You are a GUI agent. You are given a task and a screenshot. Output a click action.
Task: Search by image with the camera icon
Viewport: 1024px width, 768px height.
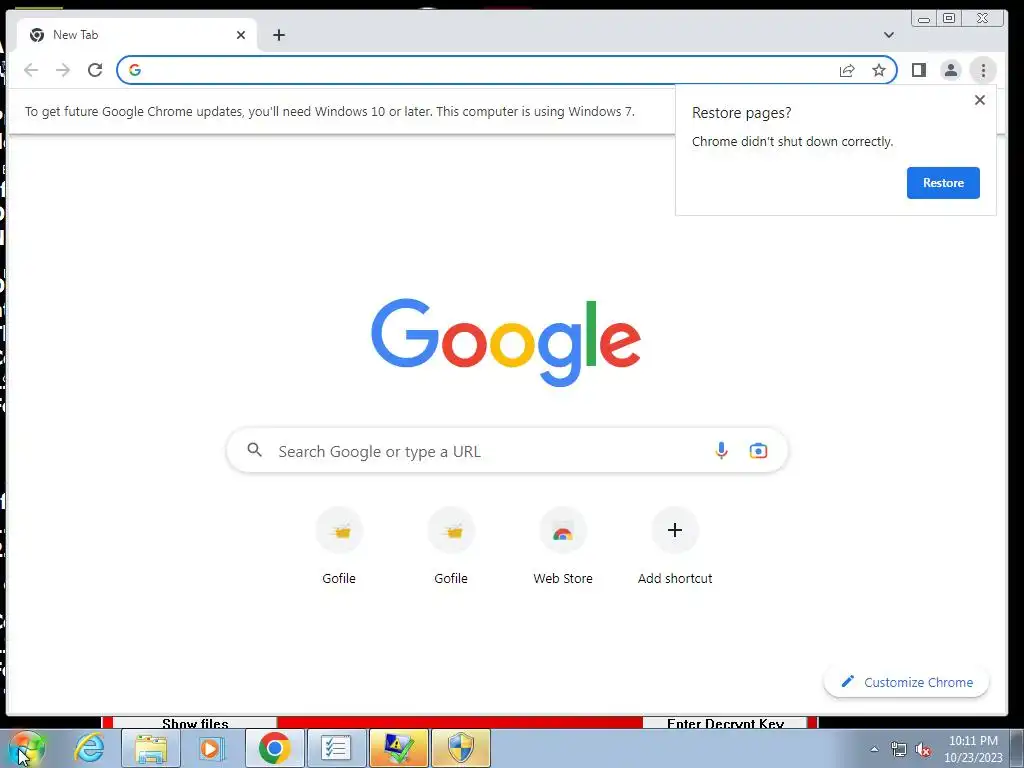tap(758, 451)
